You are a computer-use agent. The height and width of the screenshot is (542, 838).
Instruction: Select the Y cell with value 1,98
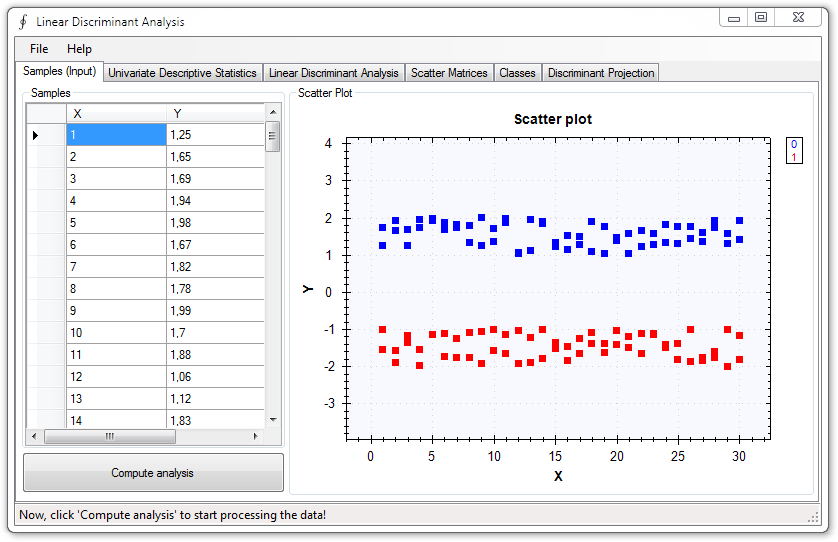(215, 222)
